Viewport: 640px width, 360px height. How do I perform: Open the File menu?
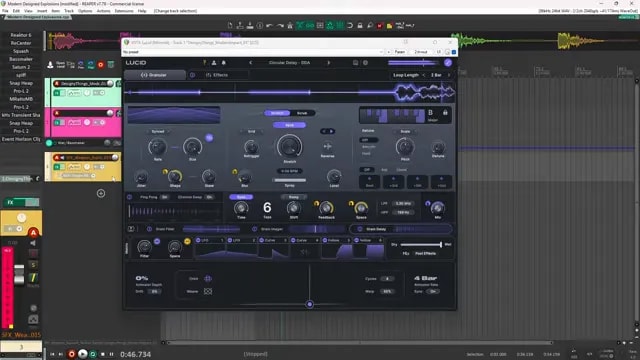(5, 11)
